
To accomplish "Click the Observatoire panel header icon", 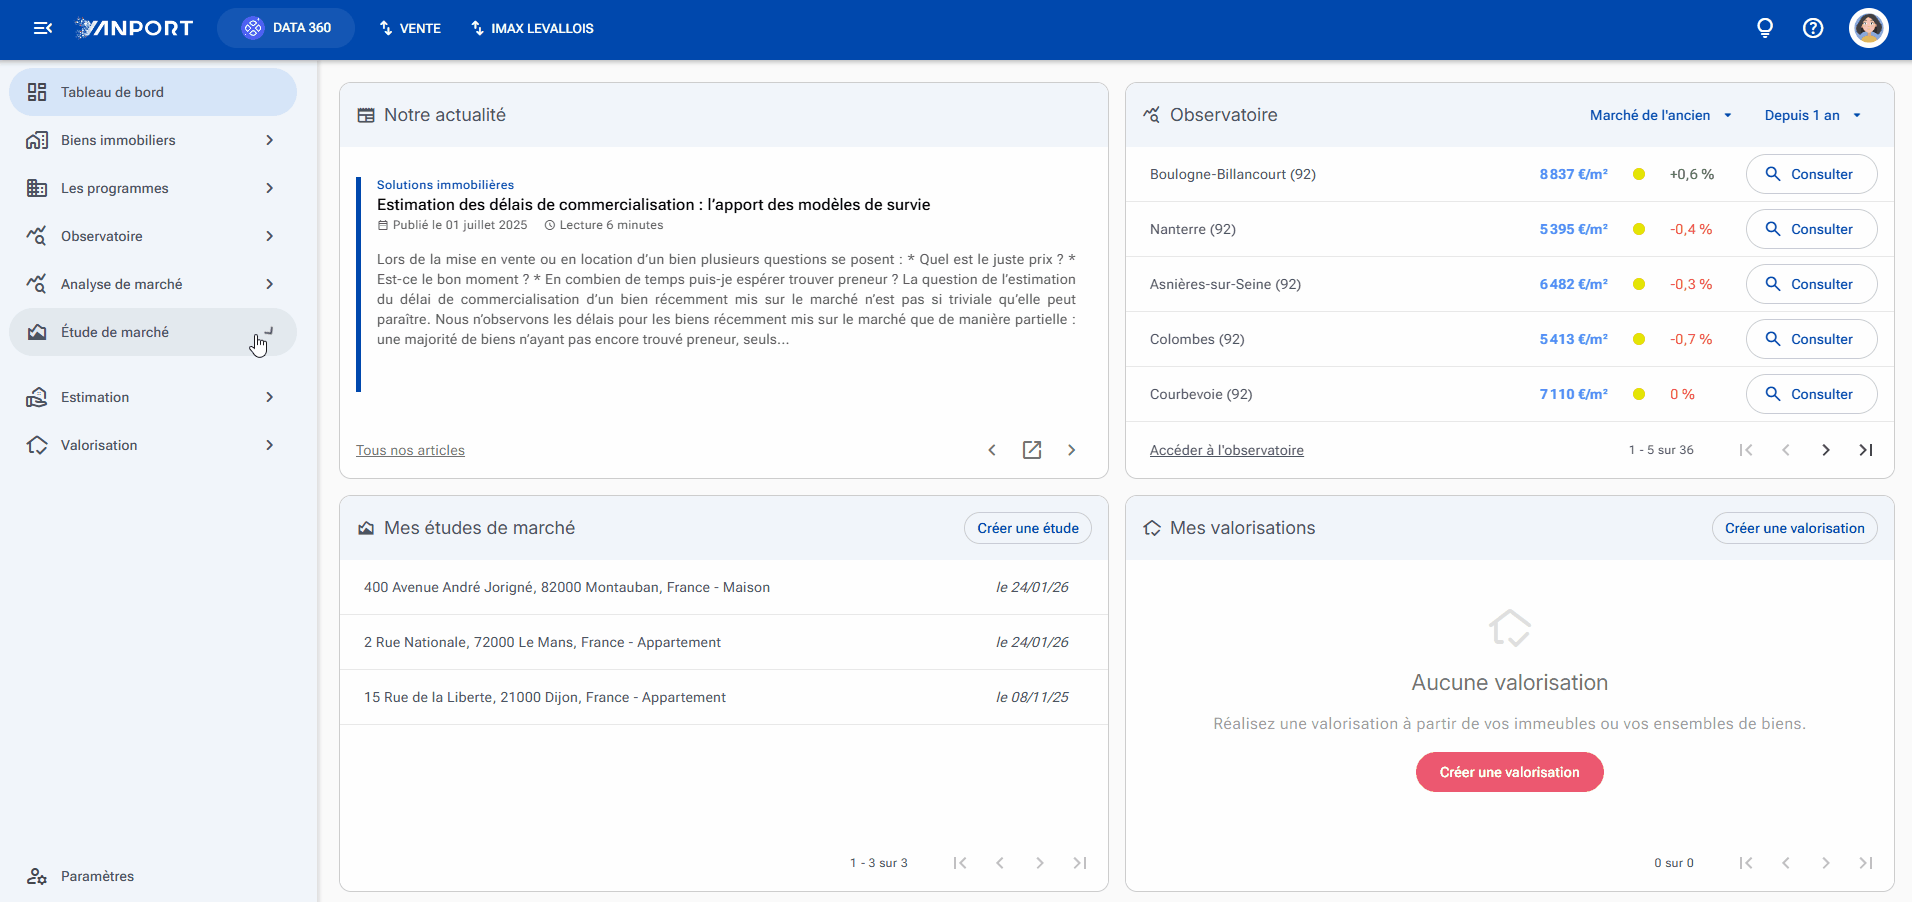I will 1152,115.
